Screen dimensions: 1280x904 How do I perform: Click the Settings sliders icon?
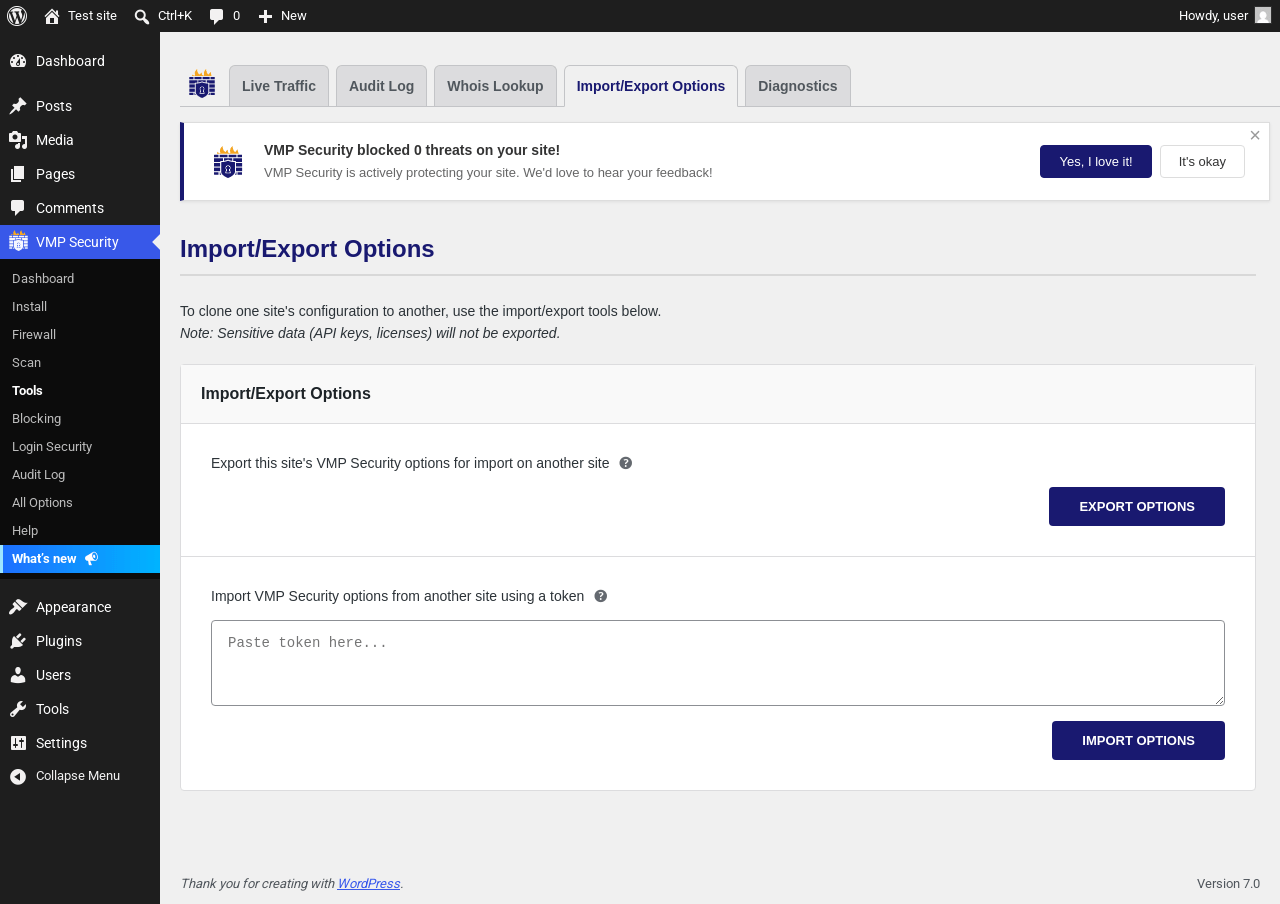18,743
